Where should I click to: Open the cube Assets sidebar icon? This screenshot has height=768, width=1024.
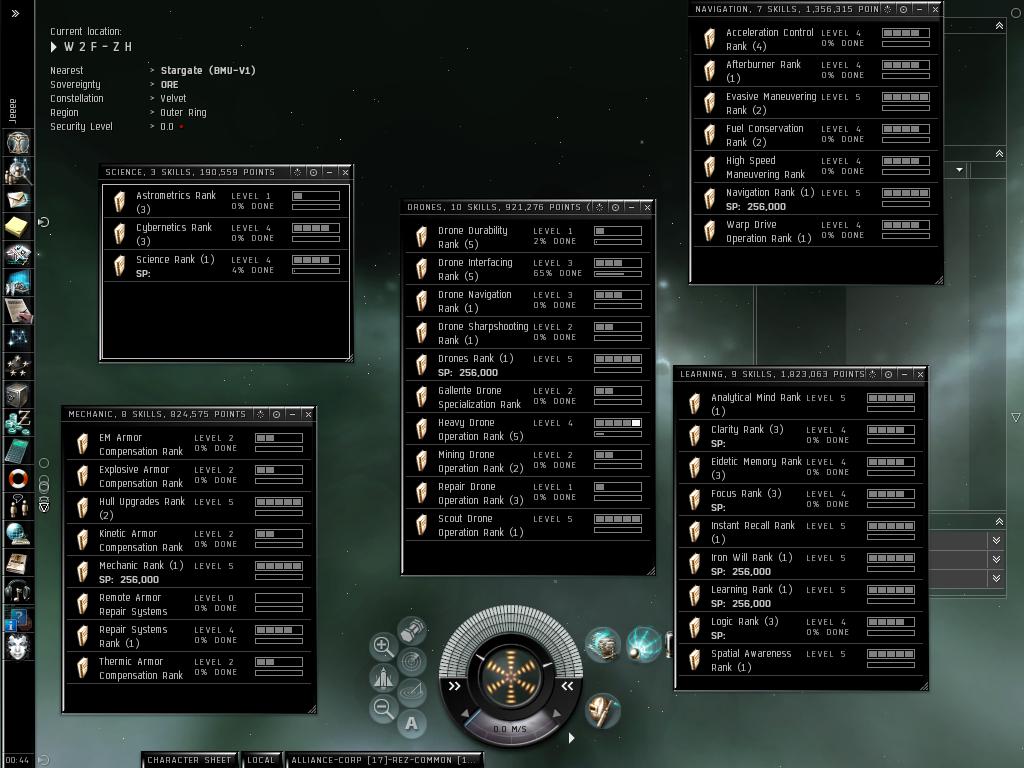(x=18, y=394)
